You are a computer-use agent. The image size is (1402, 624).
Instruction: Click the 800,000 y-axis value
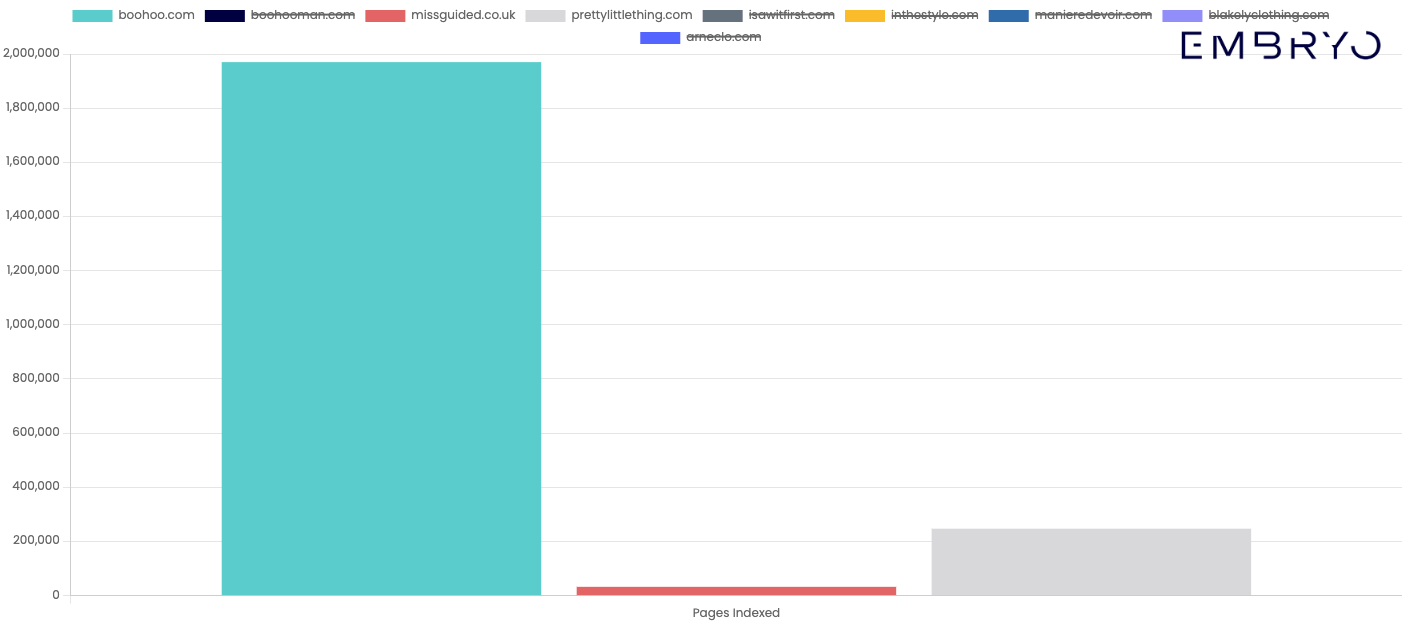[36, 378]
